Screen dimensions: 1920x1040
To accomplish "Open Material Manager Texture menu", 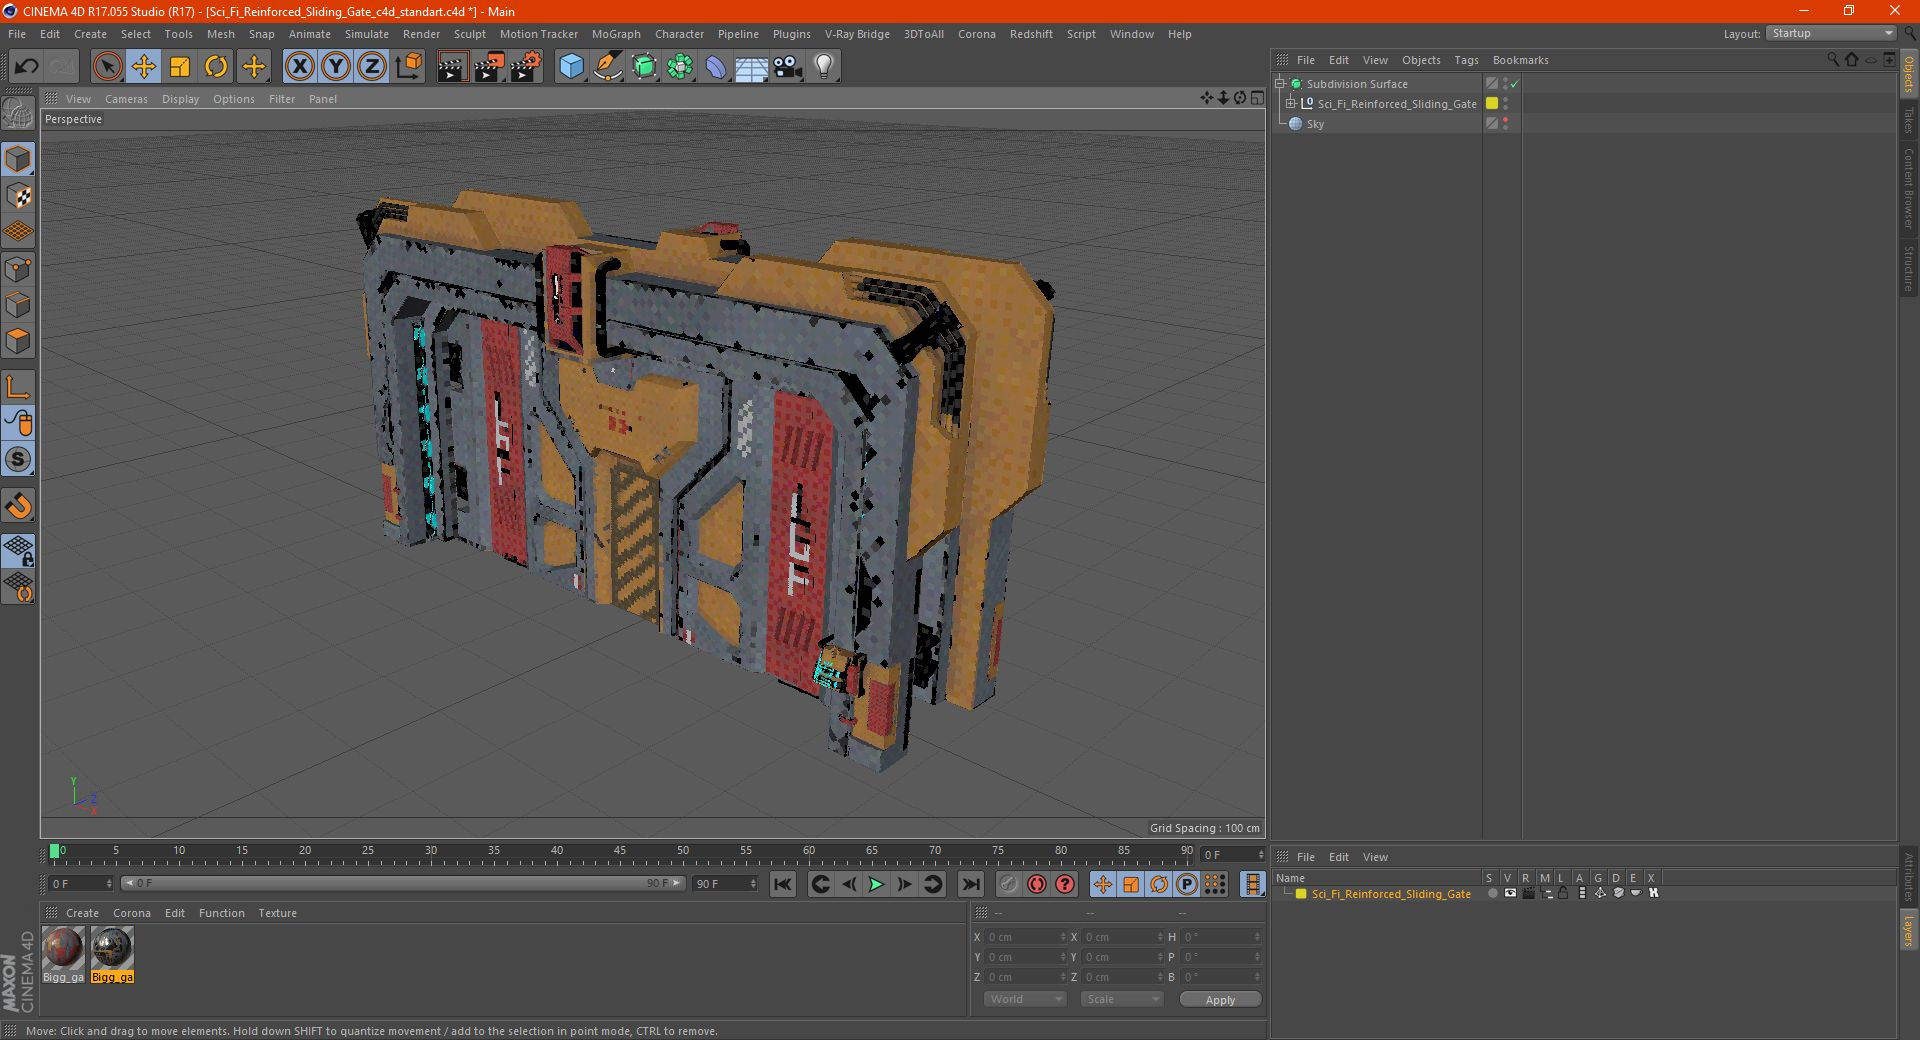I will pos(277,913).
